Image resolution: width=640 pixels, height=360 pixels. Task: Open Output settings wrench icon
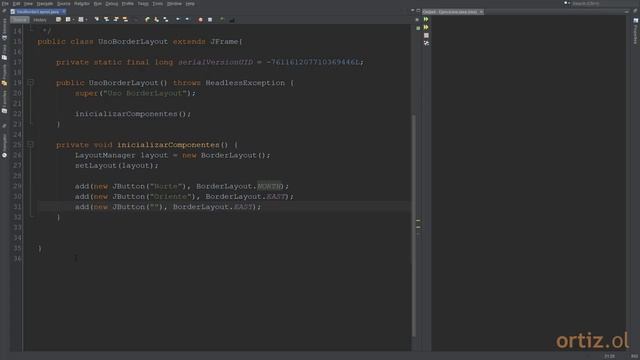[426, 43]
